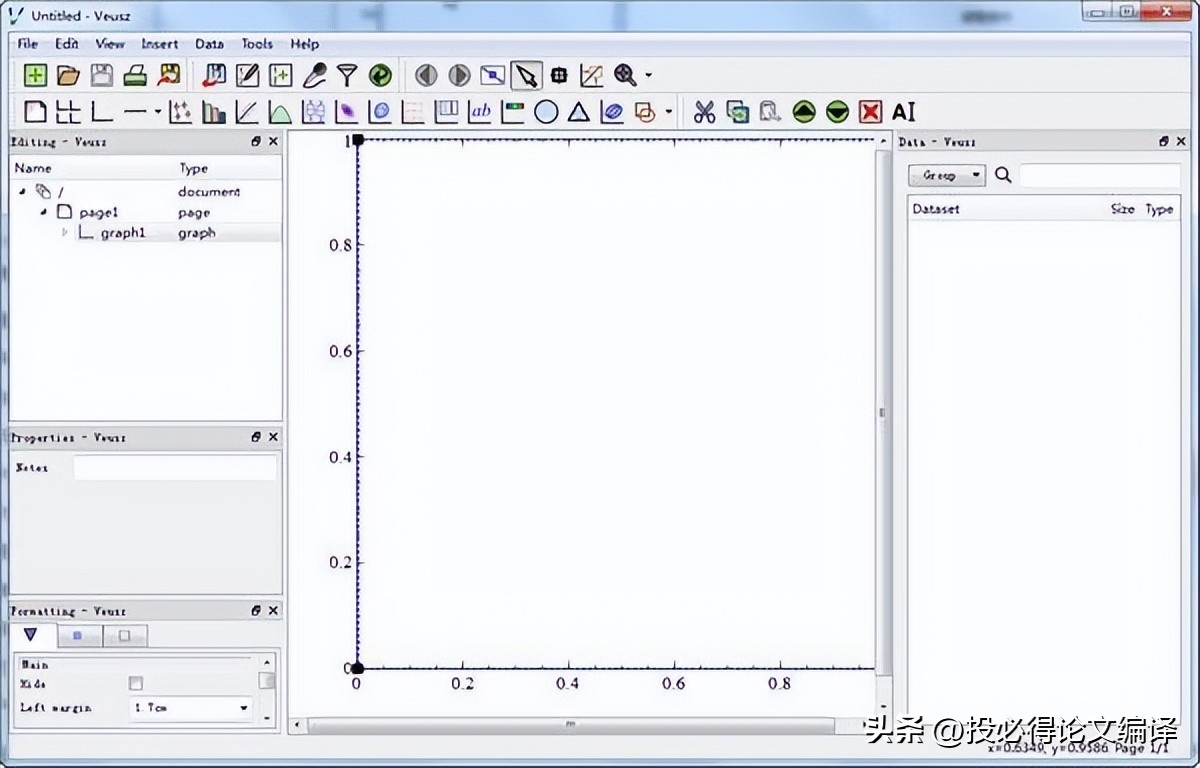Open the Help menu
The height and width of the screenshot is (768, 1200).
tap(305, 44)
